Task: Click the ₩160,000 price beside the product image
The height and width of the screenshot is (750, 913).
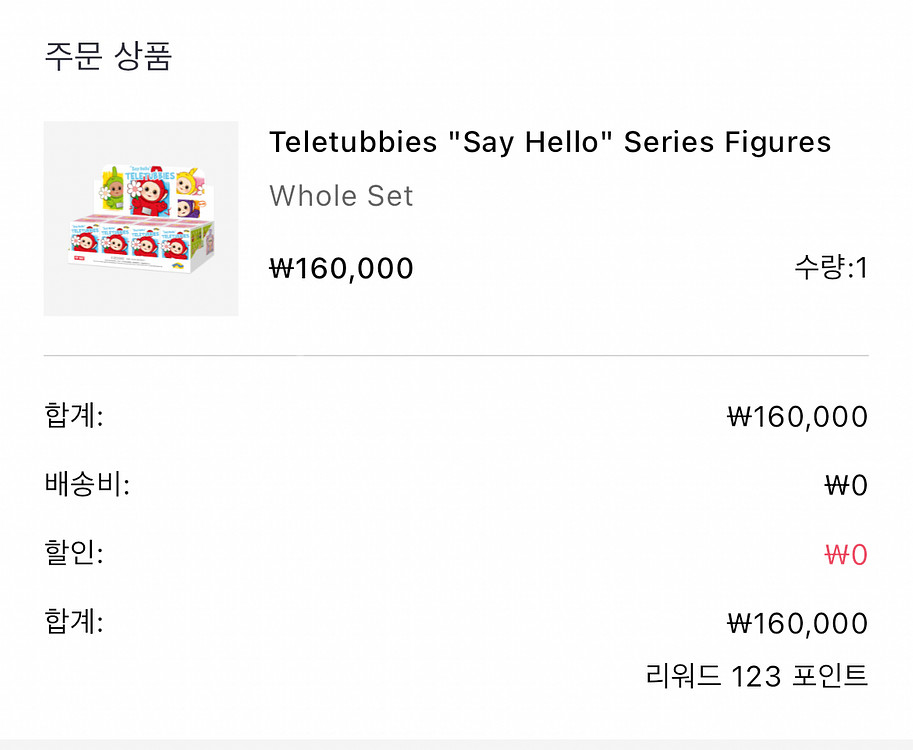Action: pos(341,268)
